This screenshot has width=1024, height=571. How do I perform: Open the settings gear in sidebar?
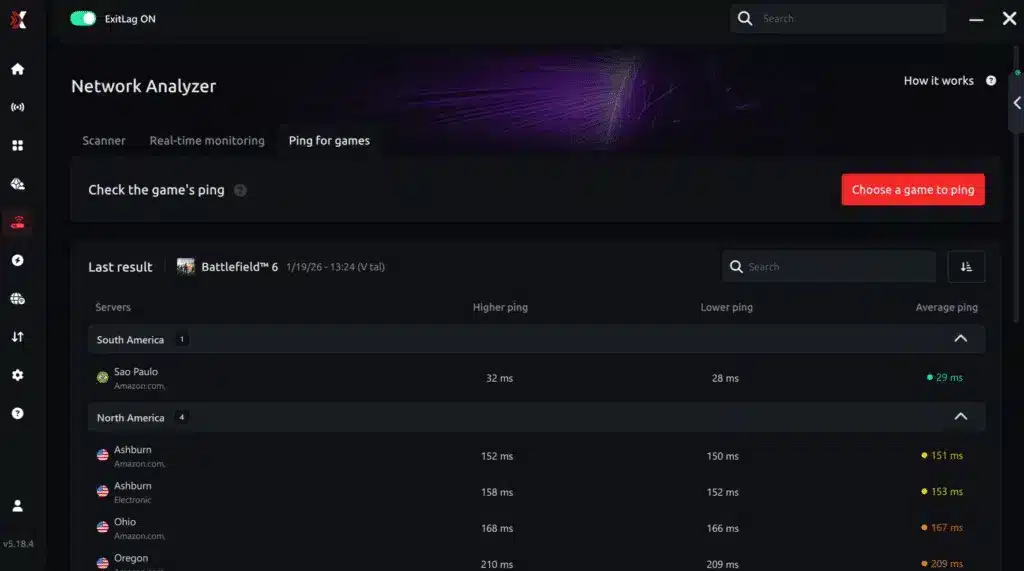click(18, 375)
